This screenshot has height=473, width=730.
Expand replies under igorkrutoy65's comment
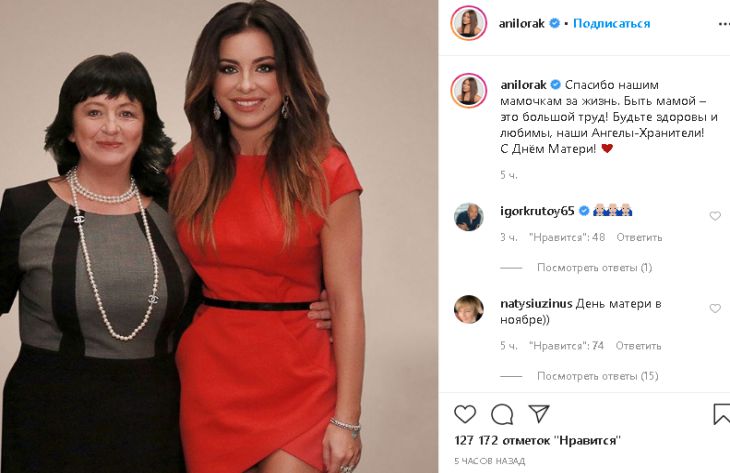pos(595,268)
